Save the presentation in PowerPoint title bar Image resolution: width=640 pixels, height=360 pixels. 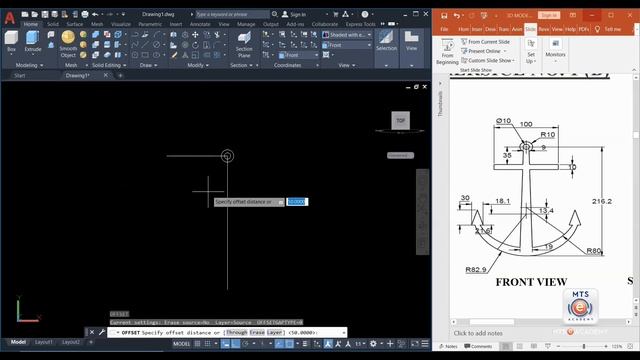pos(444,16)
